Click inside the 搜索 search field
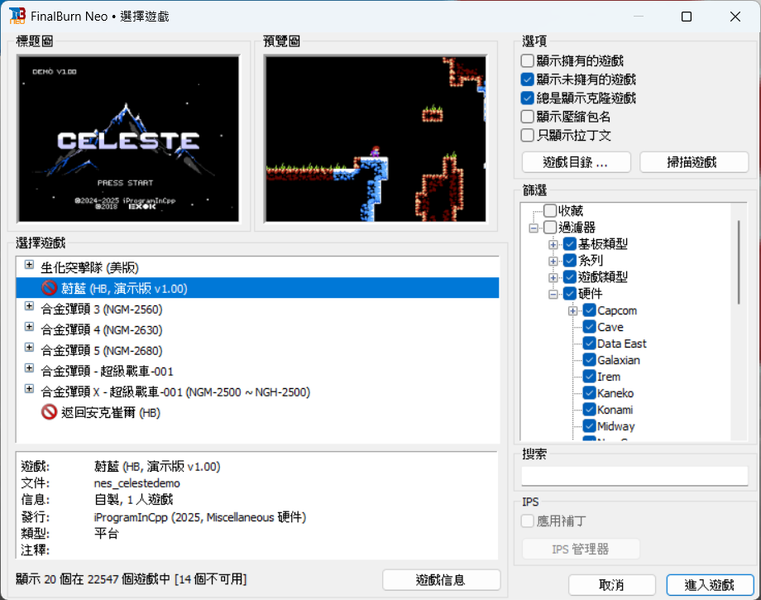 [635, 476]
